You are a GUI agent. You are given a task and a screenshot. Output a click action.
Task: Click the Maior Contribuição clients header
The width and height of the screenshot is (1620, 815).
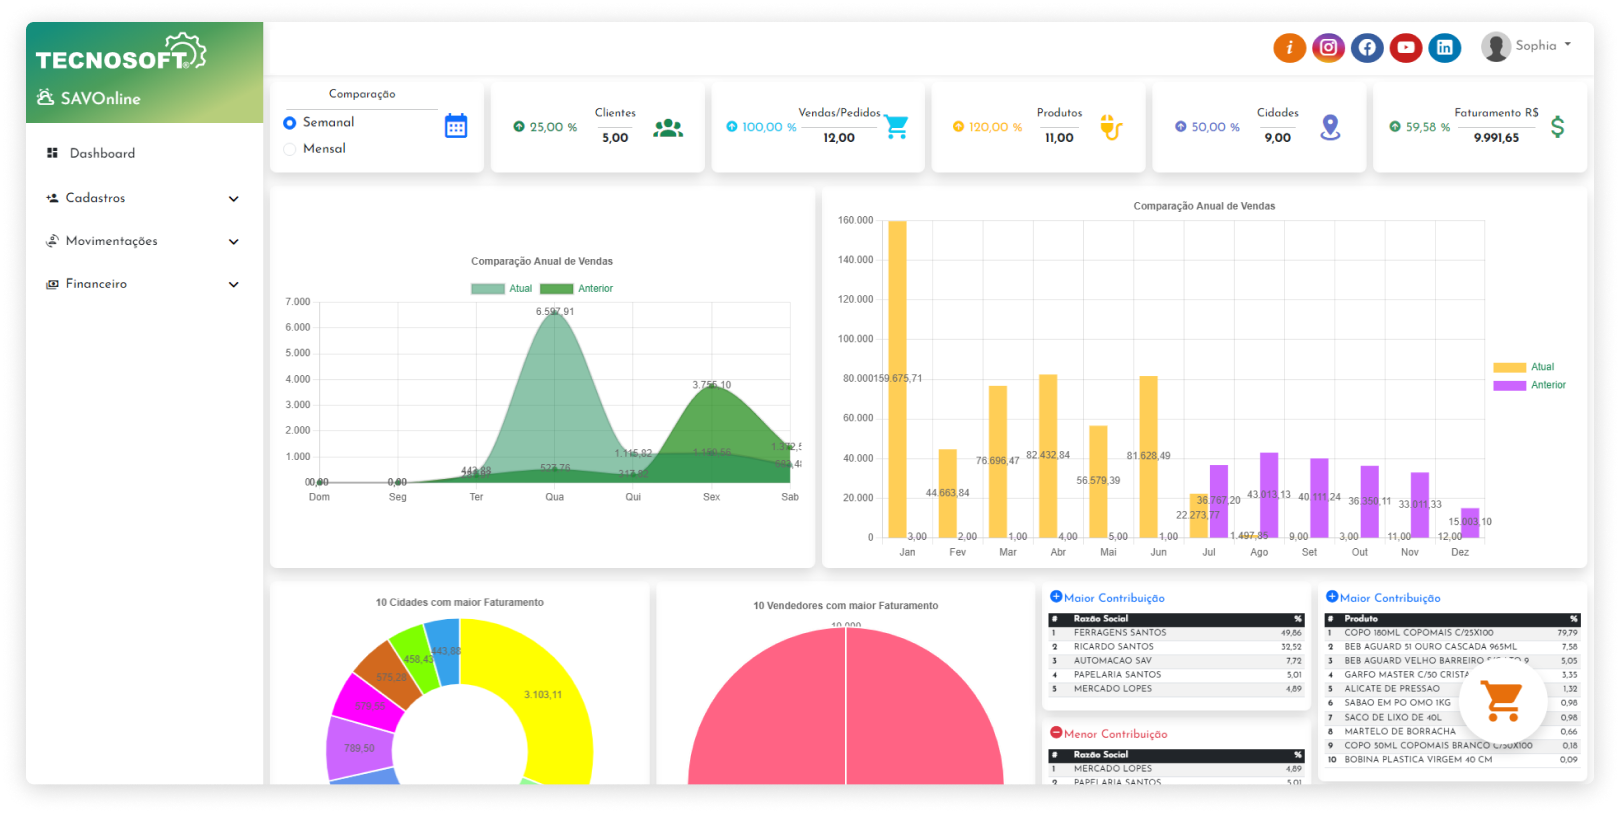1113,598
